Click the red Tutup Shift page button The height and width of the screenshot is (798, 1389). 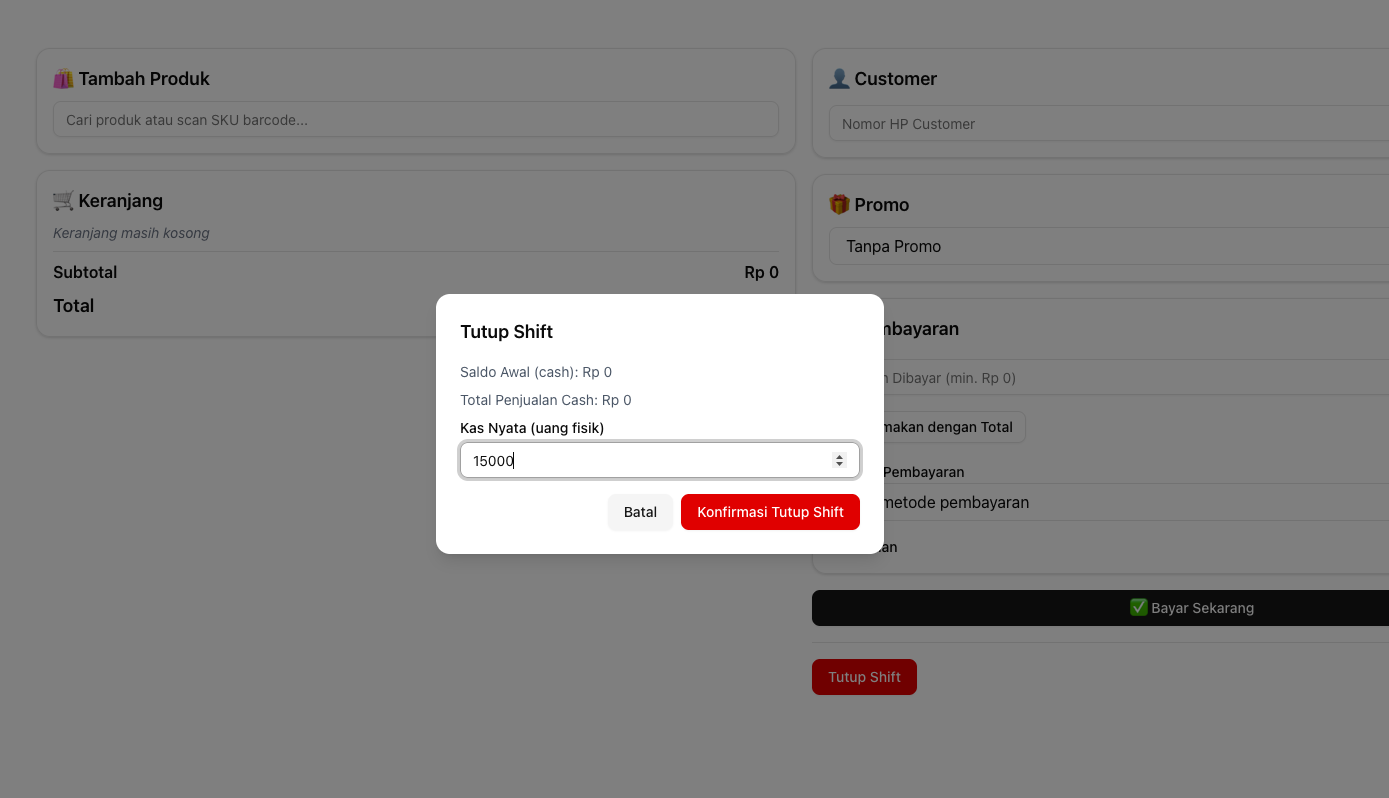864,677
